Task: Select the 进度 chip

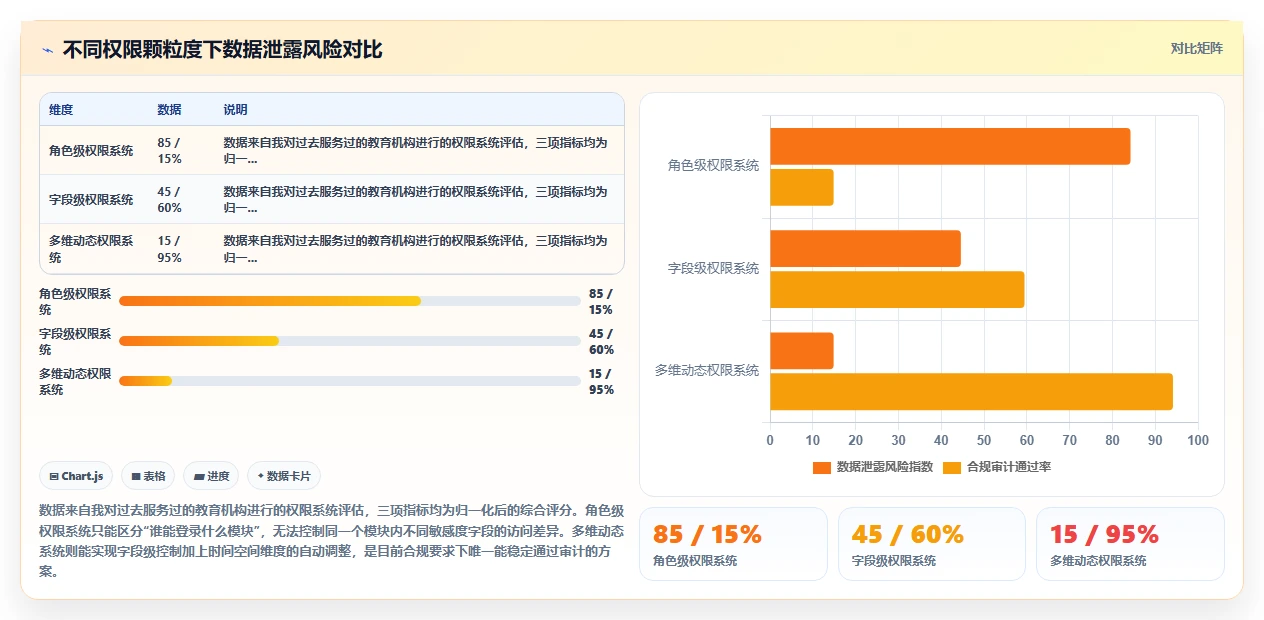Action: point(212,476)
